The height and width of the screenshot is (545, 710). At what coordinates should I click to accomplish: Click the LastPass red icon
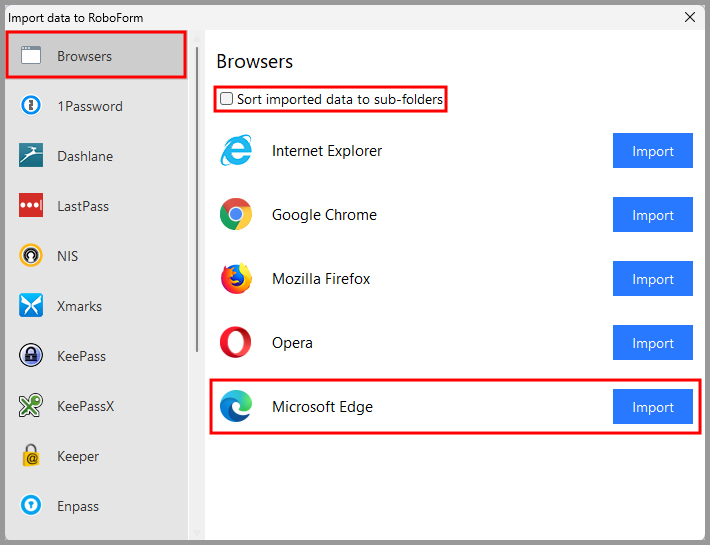[31, 206]
